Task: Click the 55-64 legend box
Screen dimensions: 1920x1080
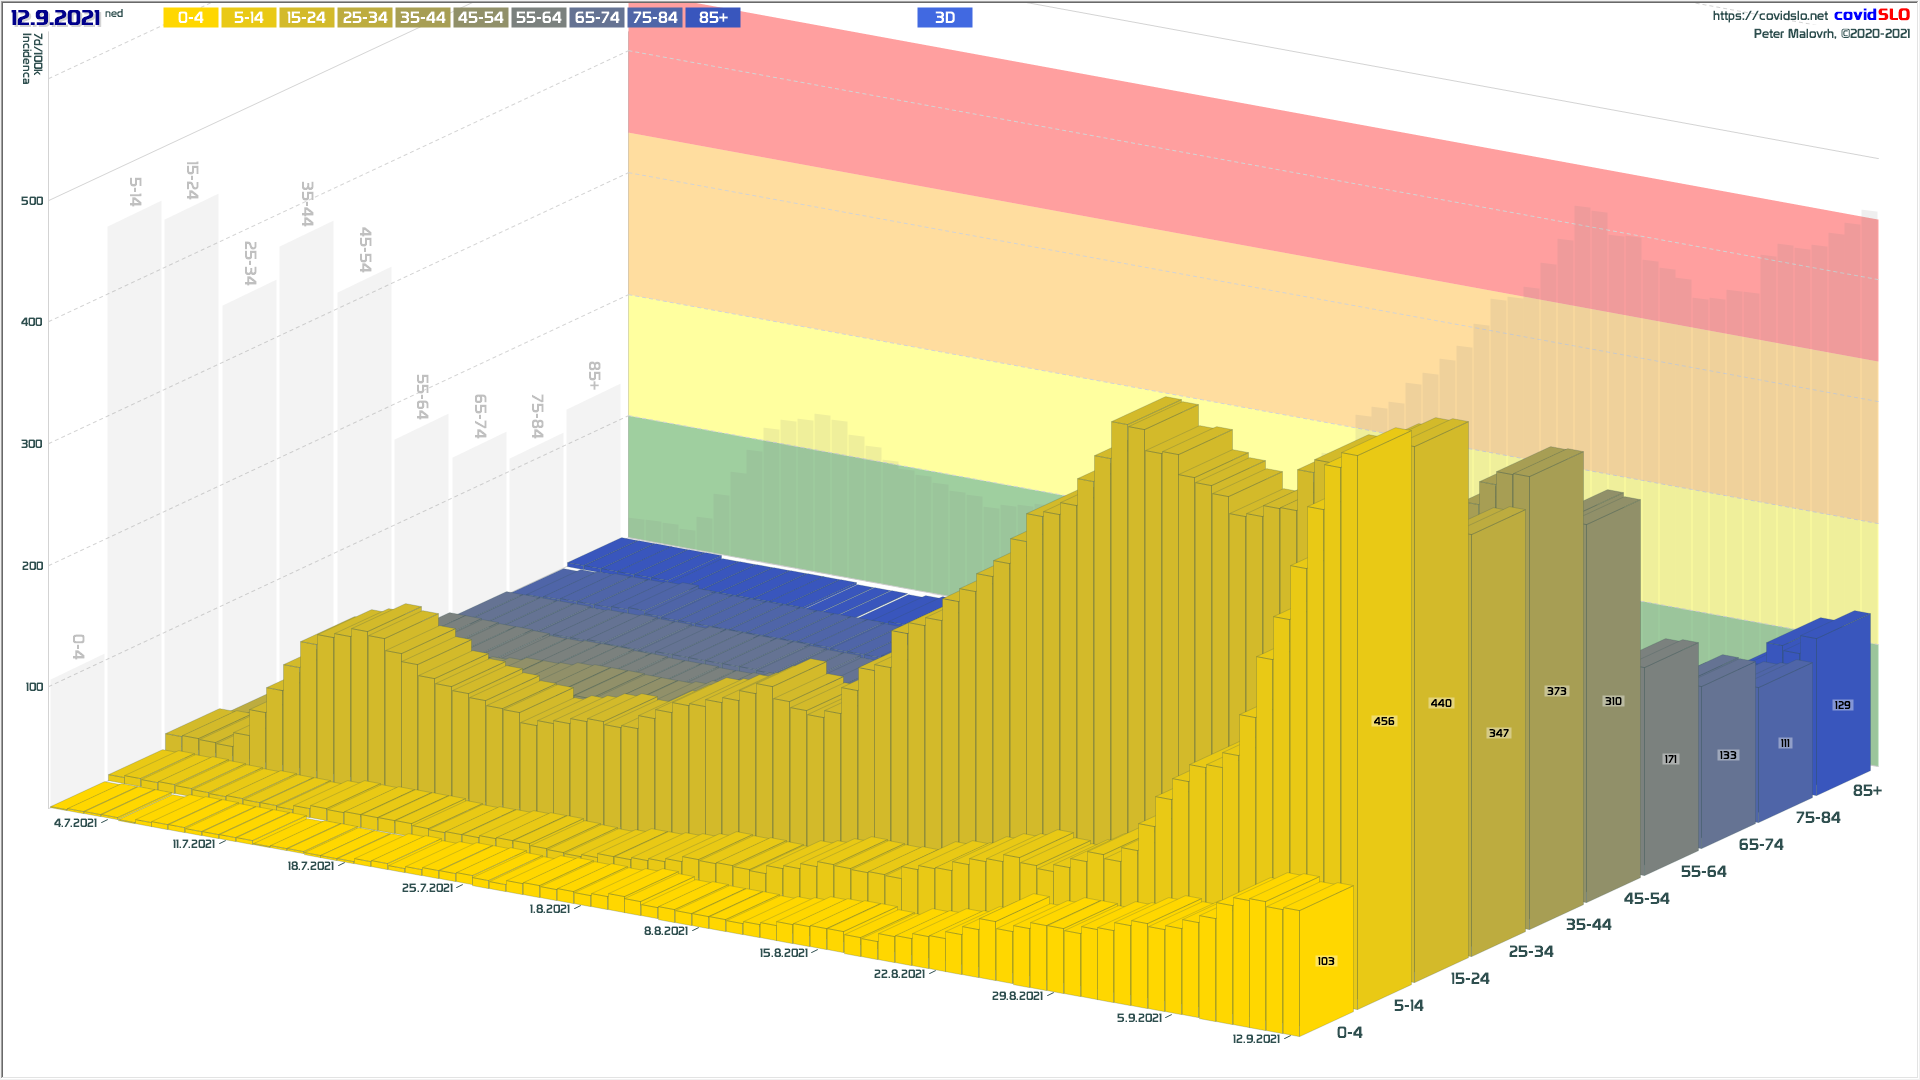Action: 538,18
